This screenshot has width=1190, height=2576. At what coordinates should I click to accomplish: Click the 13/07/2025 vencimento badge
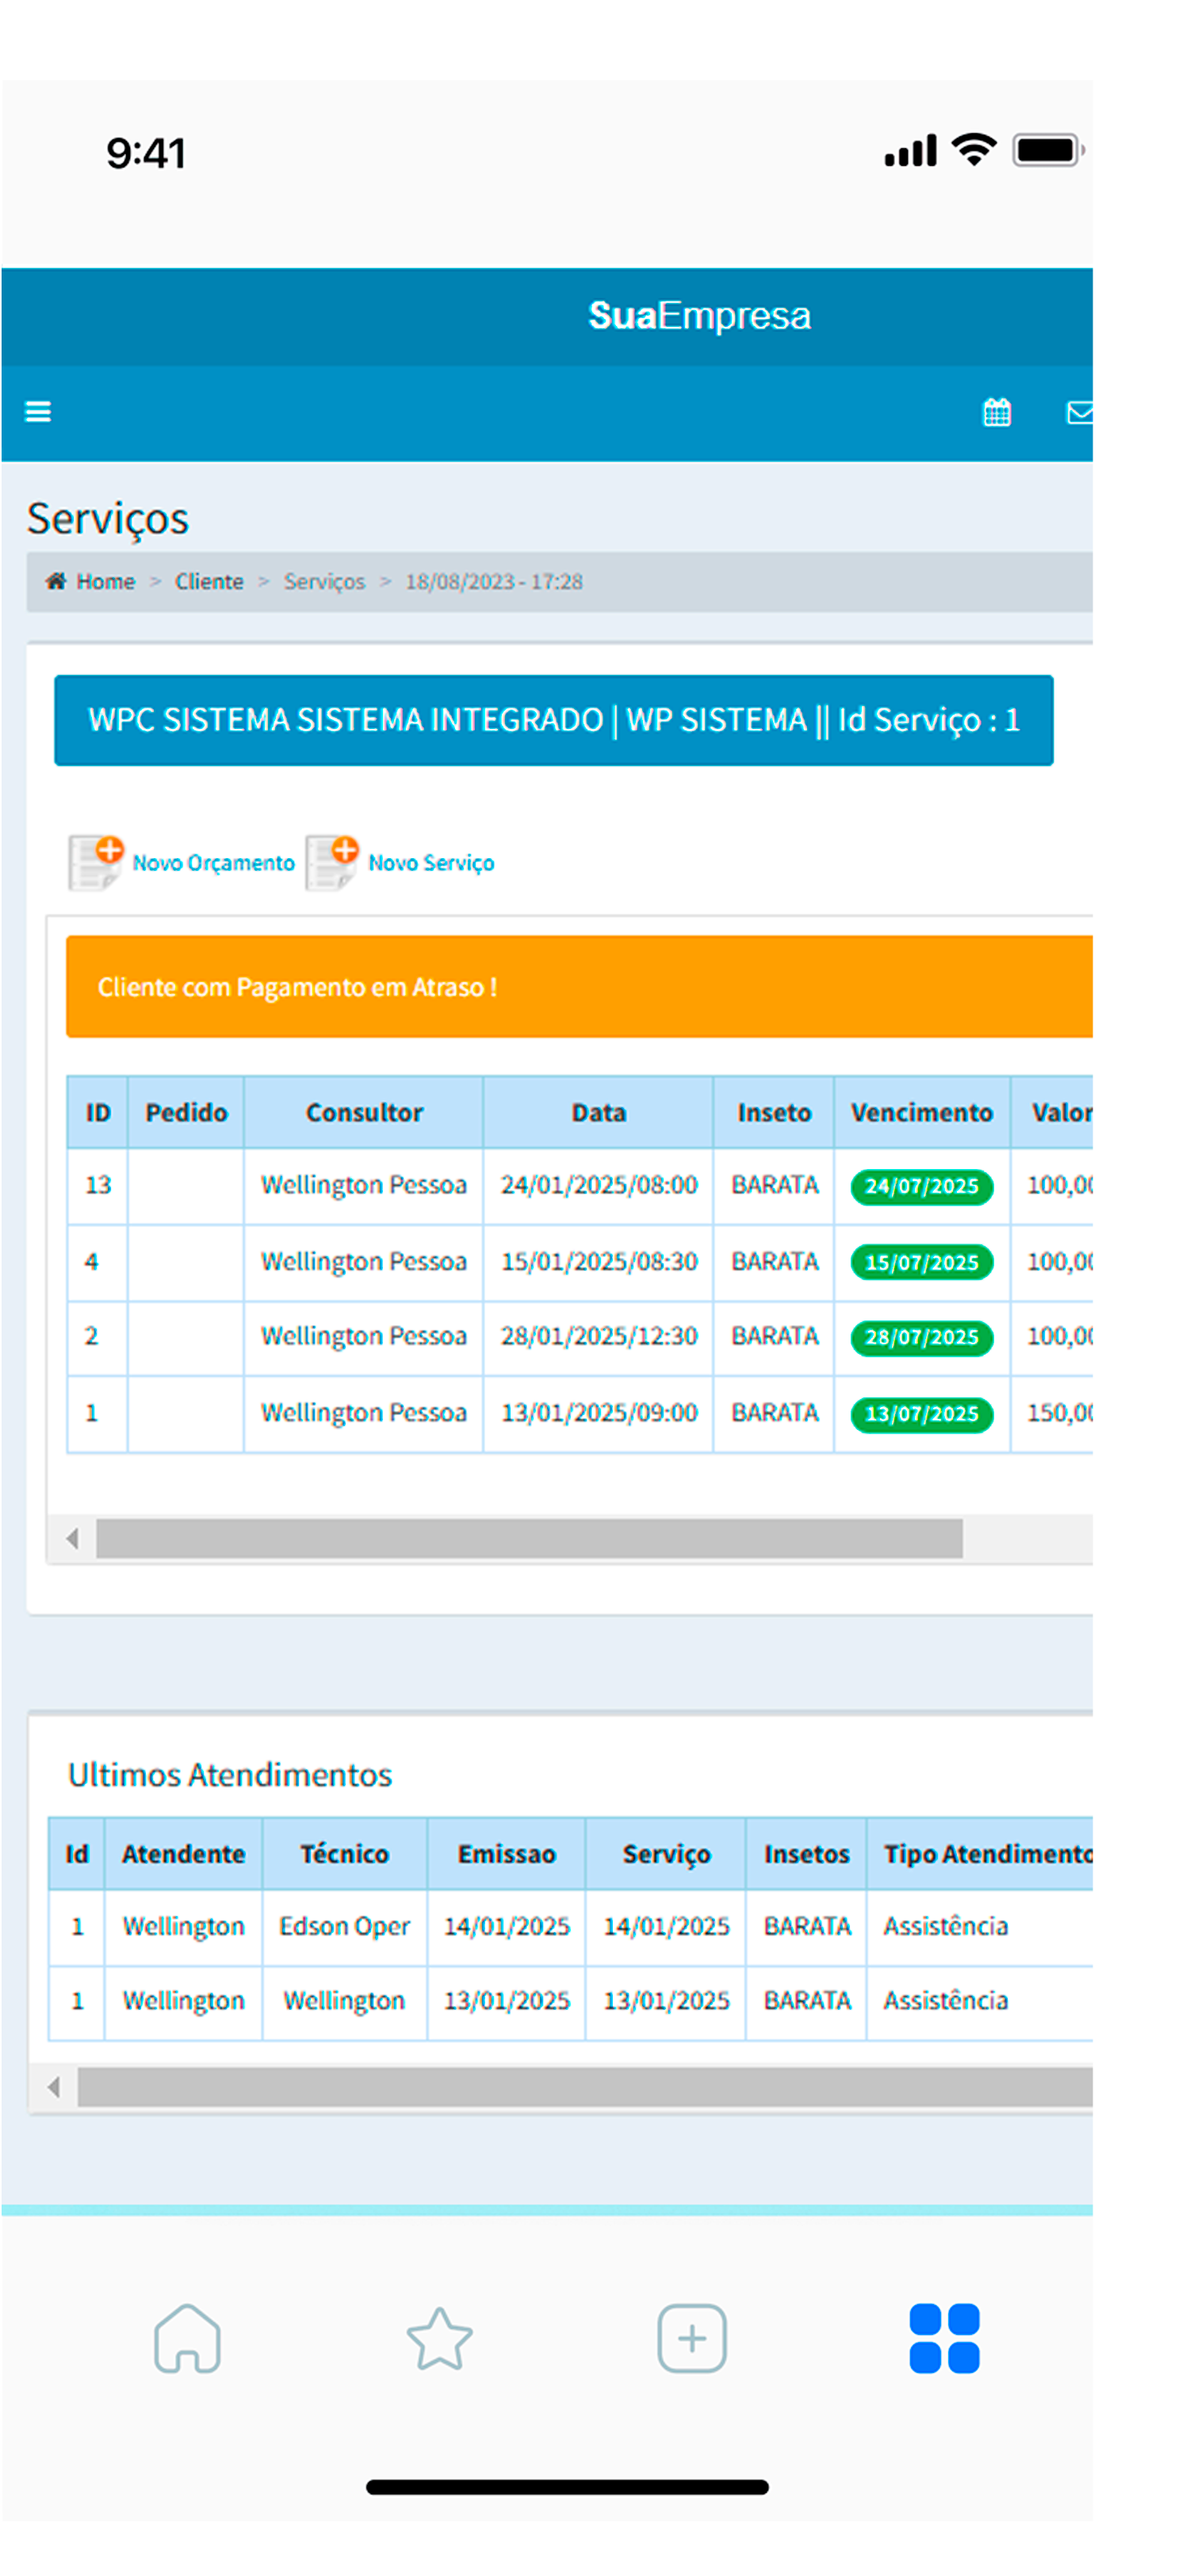921,1414
